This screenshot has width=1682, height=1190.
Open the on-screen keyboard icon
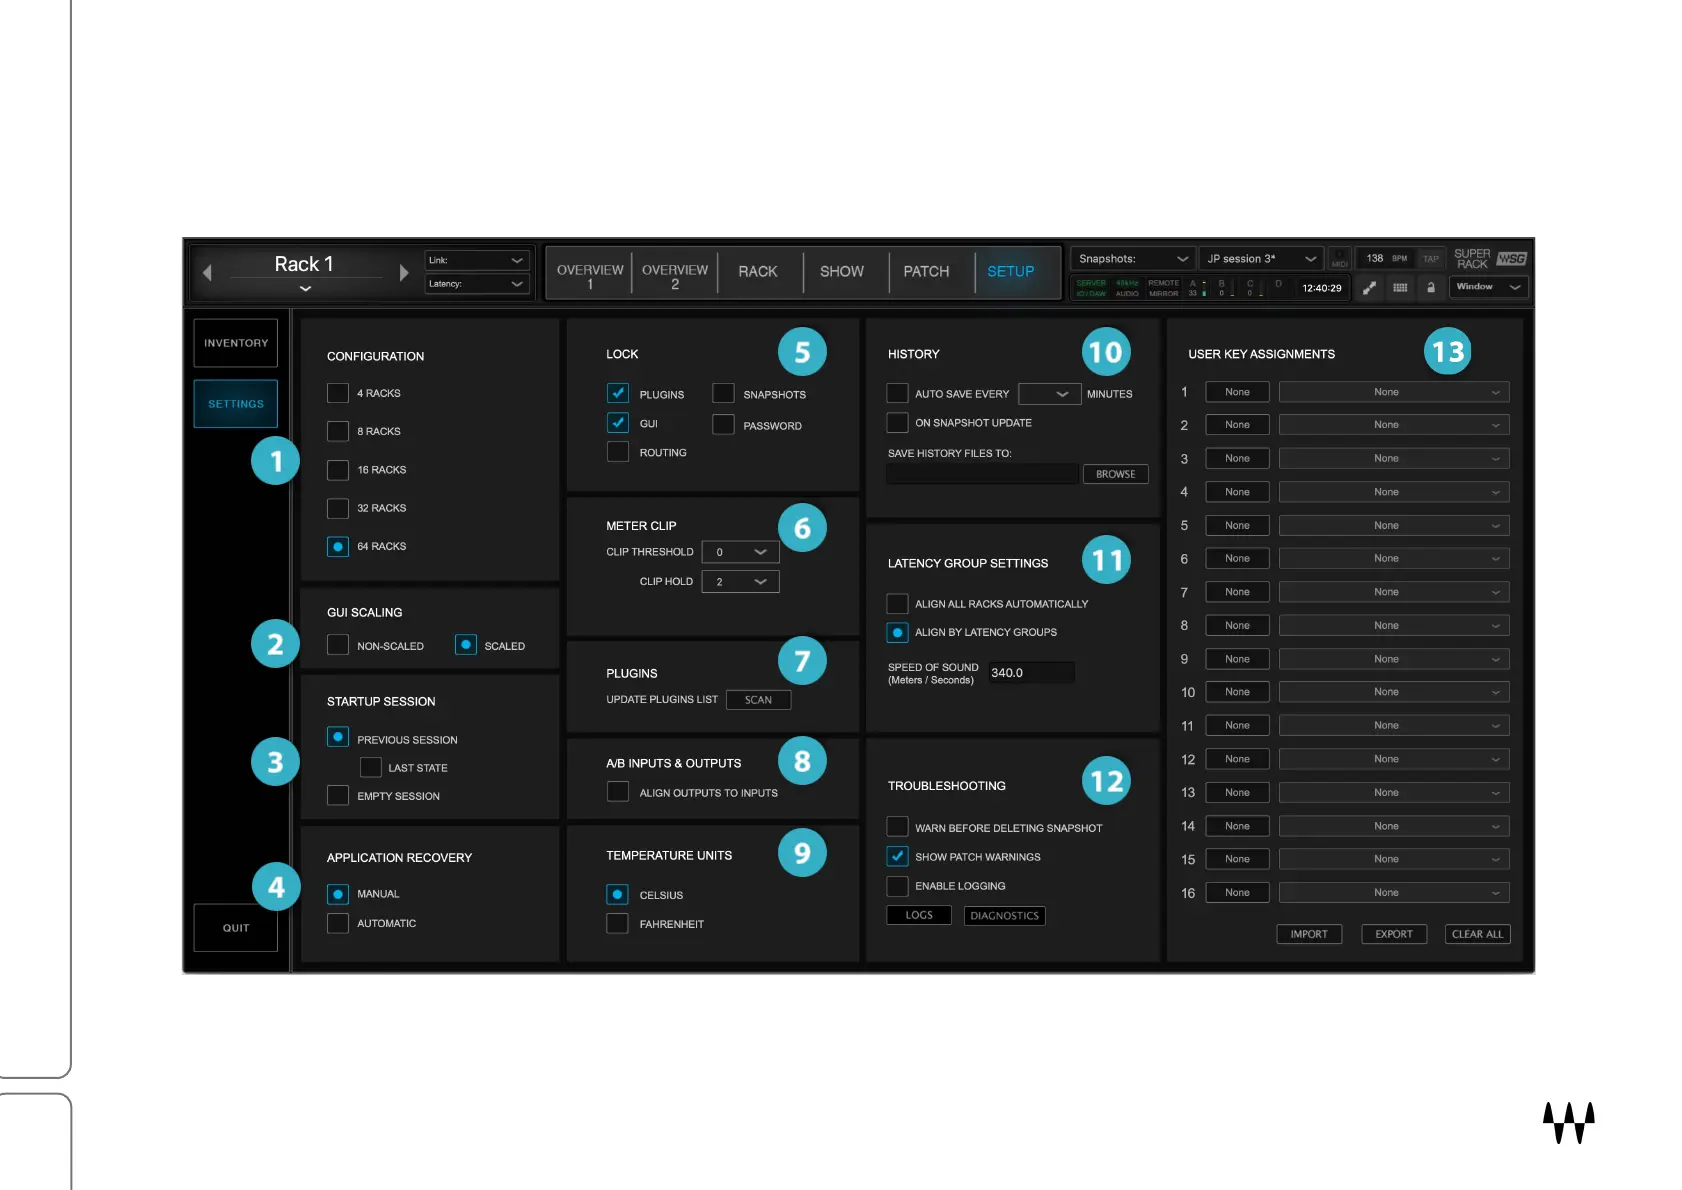pyautogui.click(x=1400, y=287)
